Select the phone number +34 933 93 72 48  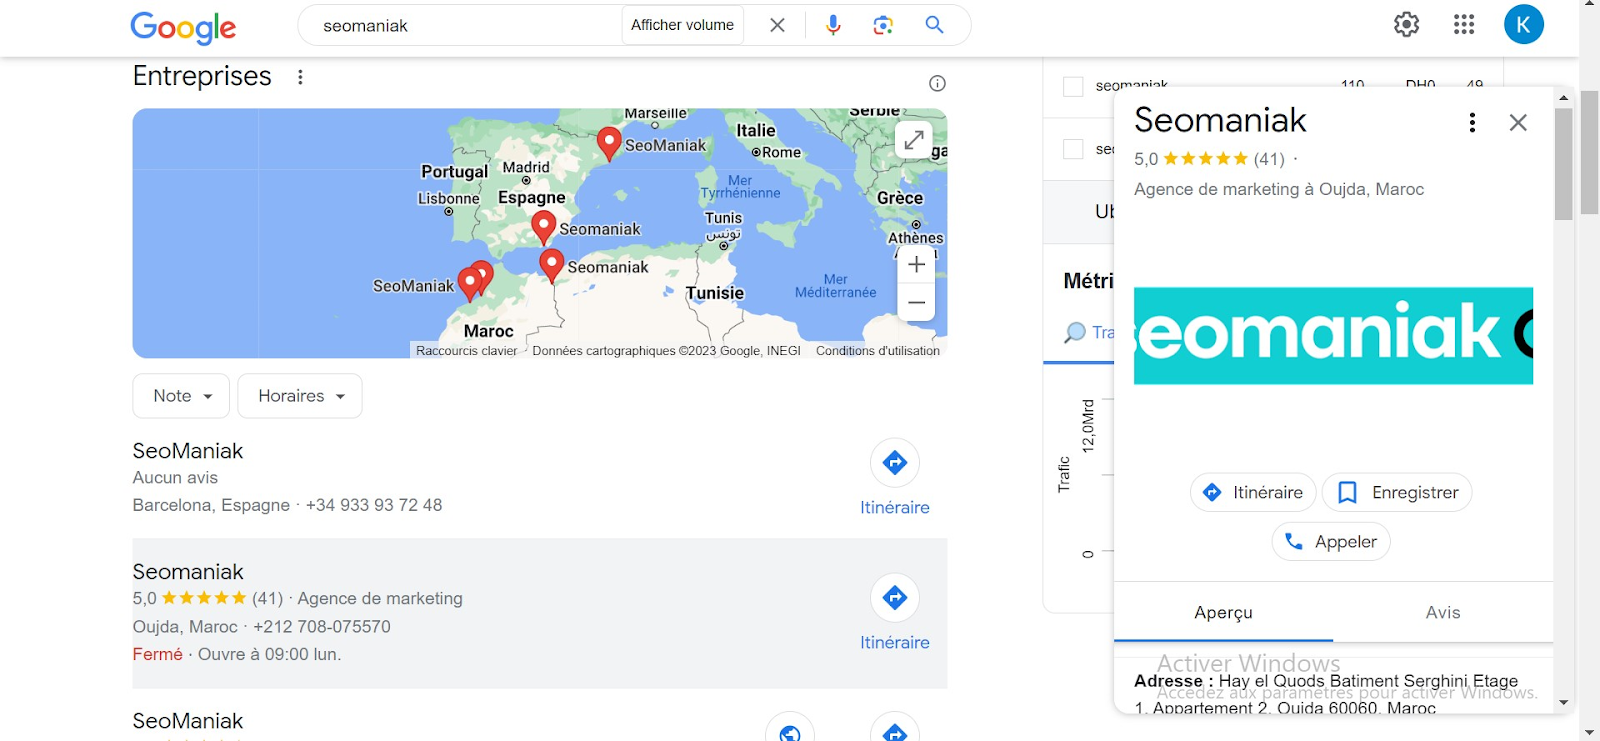pos(374,505)
